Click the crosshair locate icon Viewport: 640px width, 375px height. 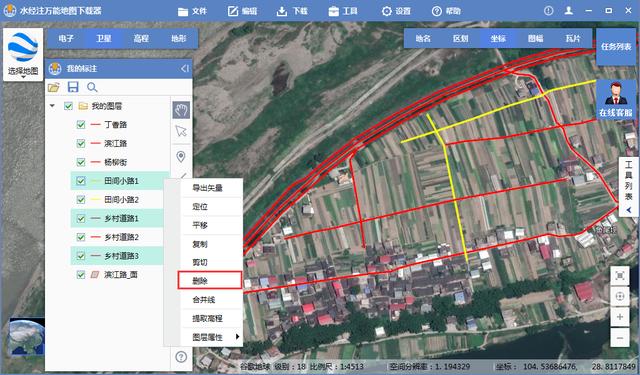point(620,297)
